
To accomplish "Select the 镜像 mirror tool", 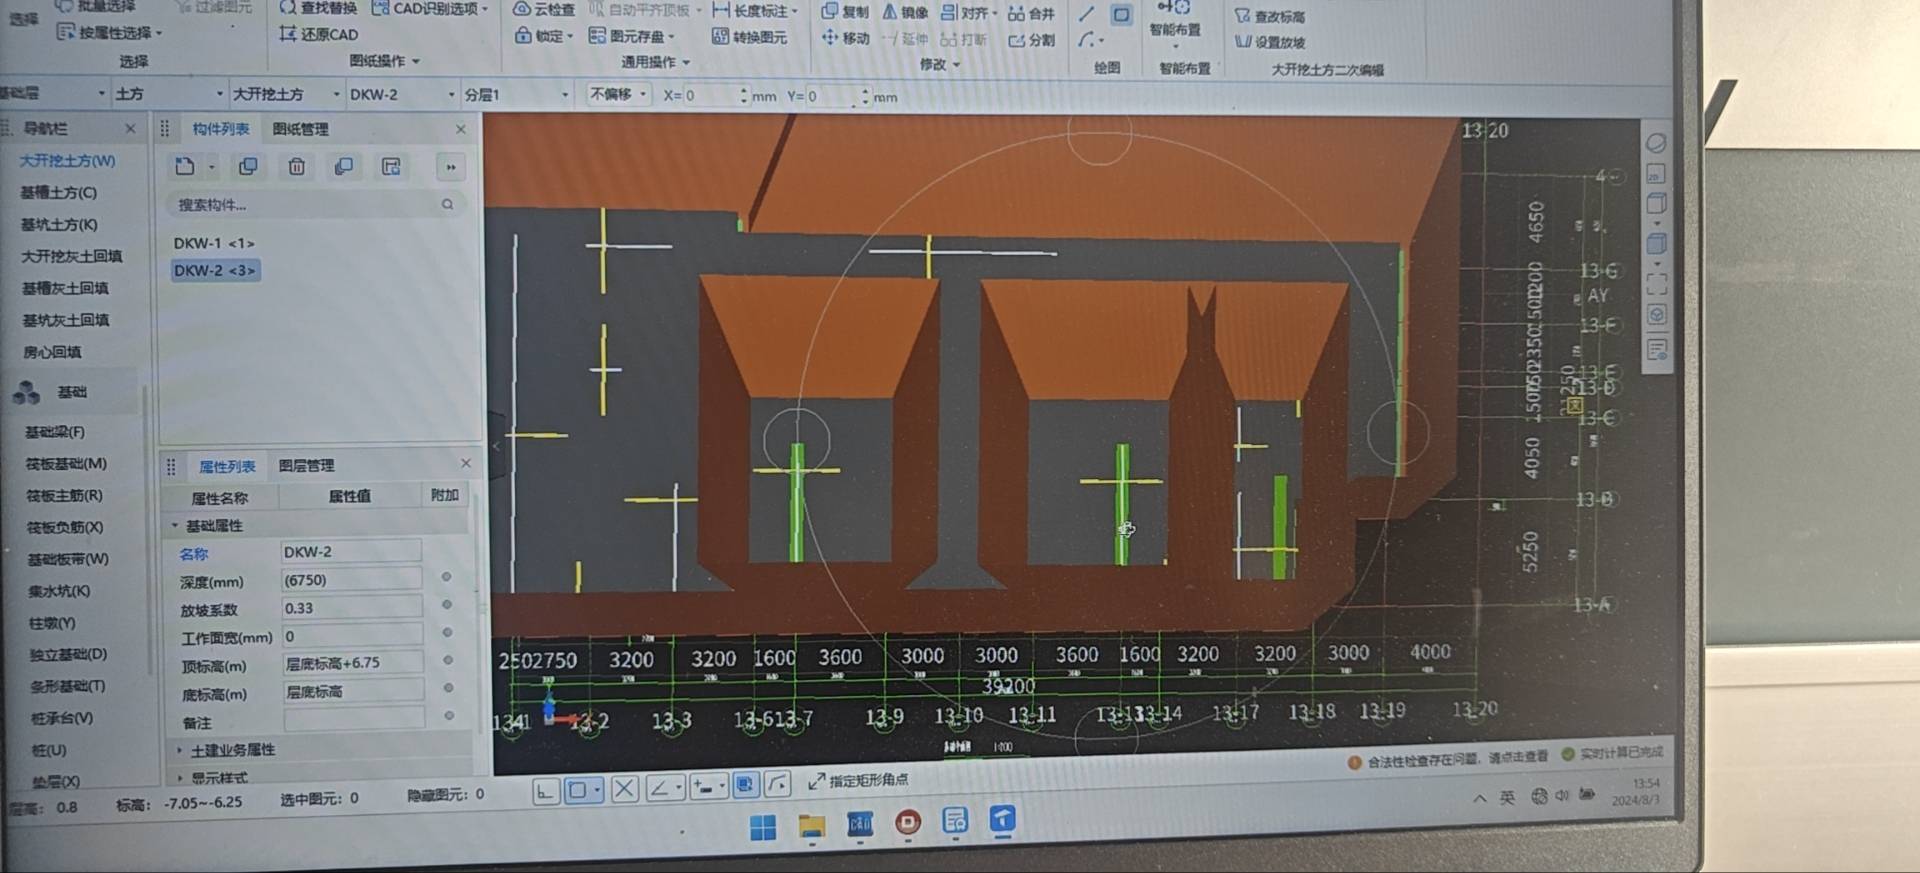I will click(905, 13).
